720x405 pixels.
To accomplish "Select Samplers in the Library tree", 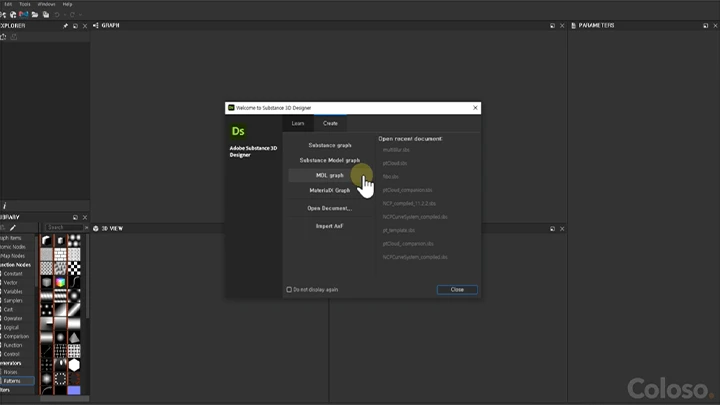I will (x=13, y=301).
